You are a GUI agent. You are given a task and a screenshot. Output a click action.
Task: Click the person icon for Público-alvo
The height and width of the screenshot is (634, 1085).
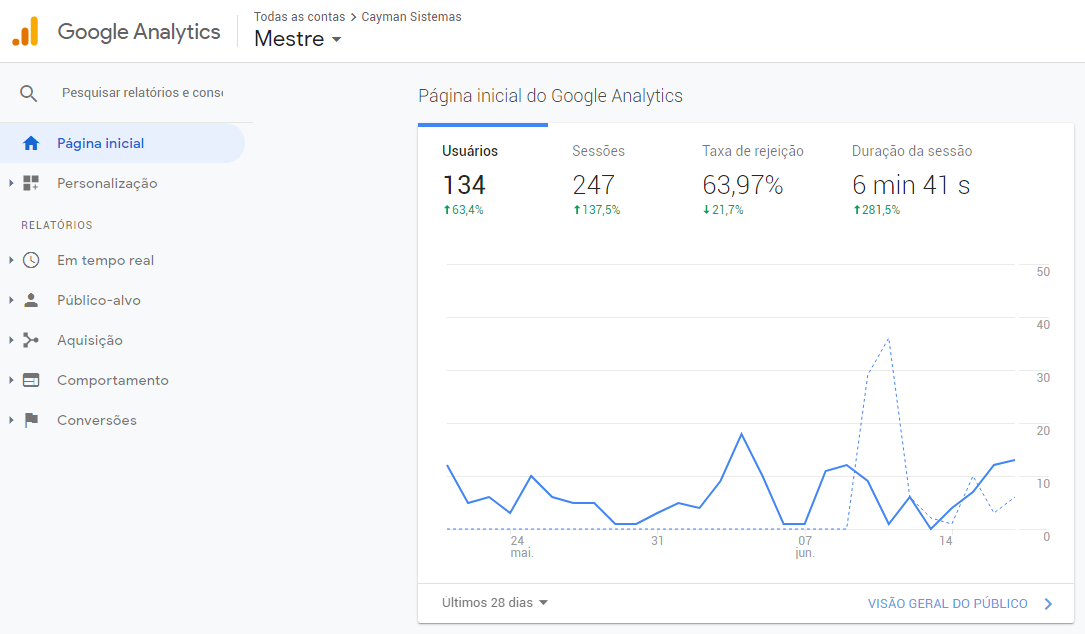click(31, 300)
